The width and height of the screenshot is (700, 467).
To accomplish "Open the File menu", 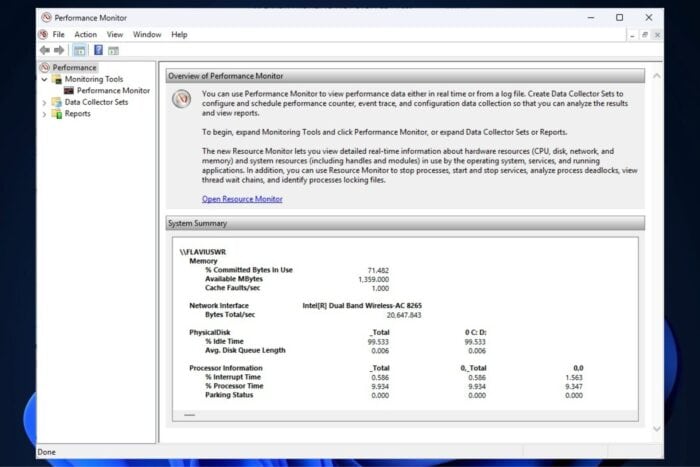I will (x=58, y=34).
